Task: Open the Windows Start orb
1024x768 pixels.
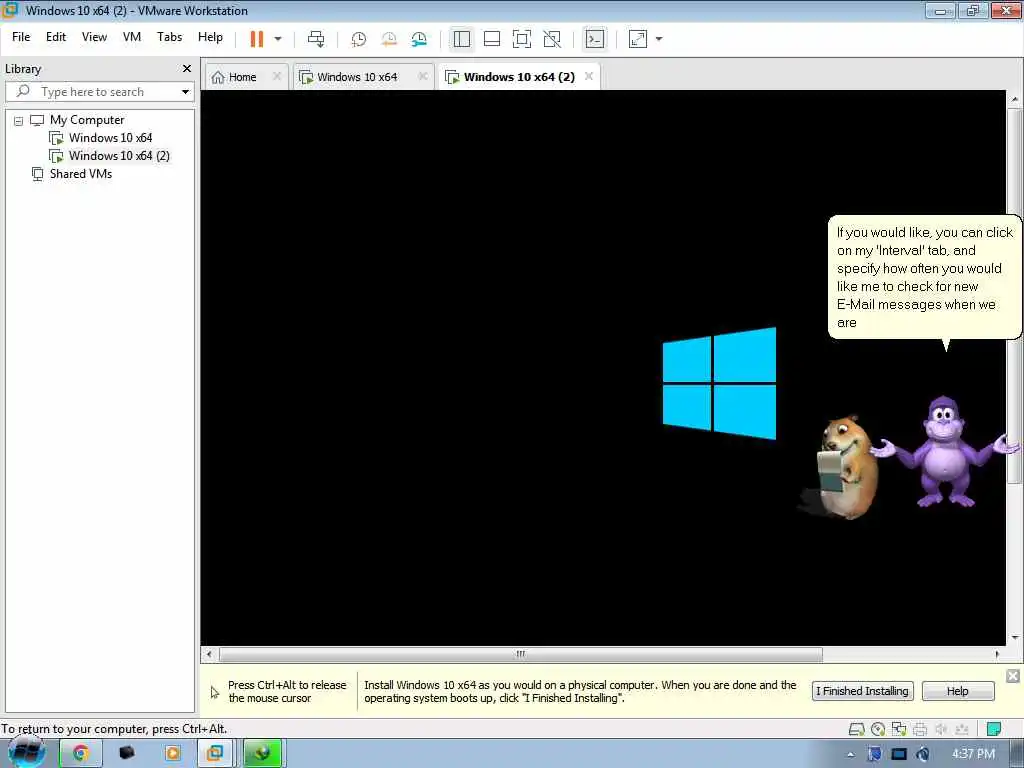Action: click(x=27, y=752)
